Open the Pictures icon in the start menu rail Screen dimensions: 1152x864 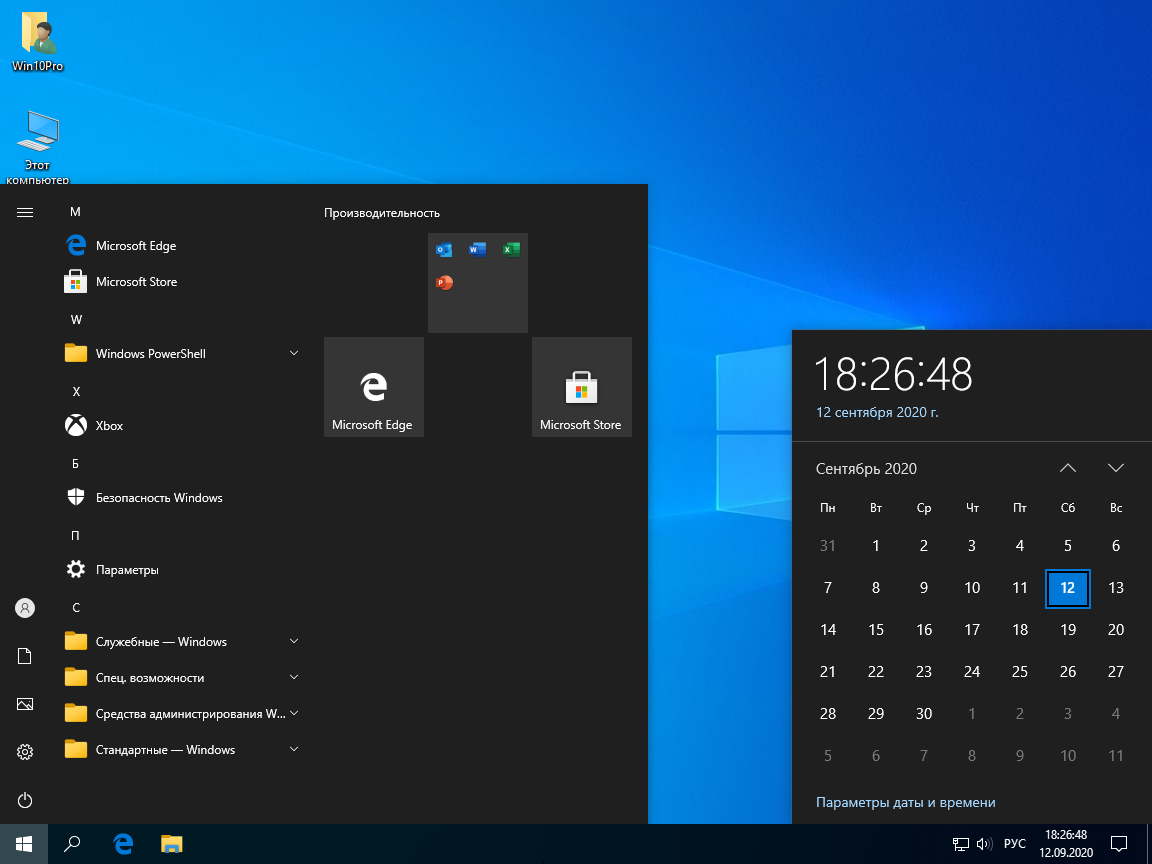click(x=24, y=704)
